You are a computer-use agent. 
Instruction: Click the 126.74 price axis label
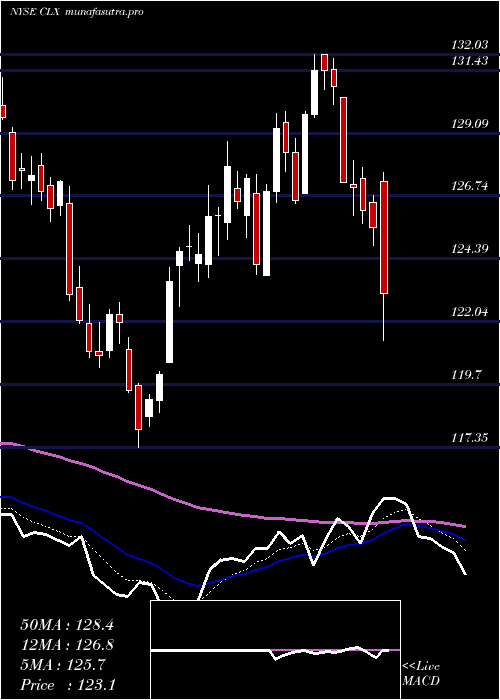click(x=469, y=186)
